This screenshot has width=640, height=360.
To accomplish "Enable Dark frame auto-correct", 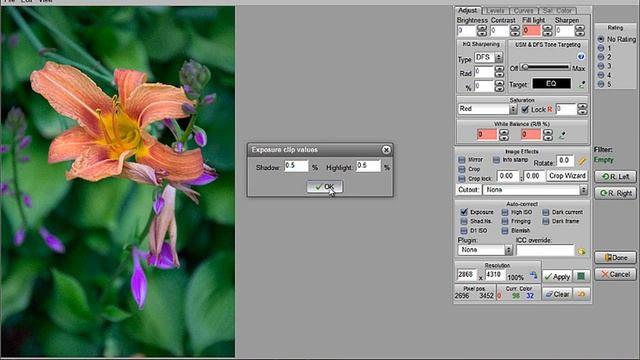I will coord(546,221).
